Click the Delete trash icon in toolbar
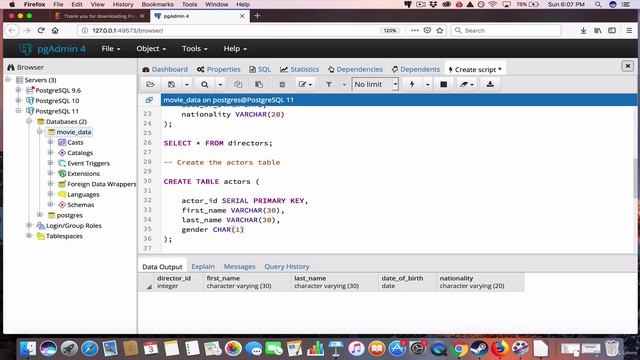Image resolution: width=640 pixels, height=360 pixels. [x=282, y=84]
